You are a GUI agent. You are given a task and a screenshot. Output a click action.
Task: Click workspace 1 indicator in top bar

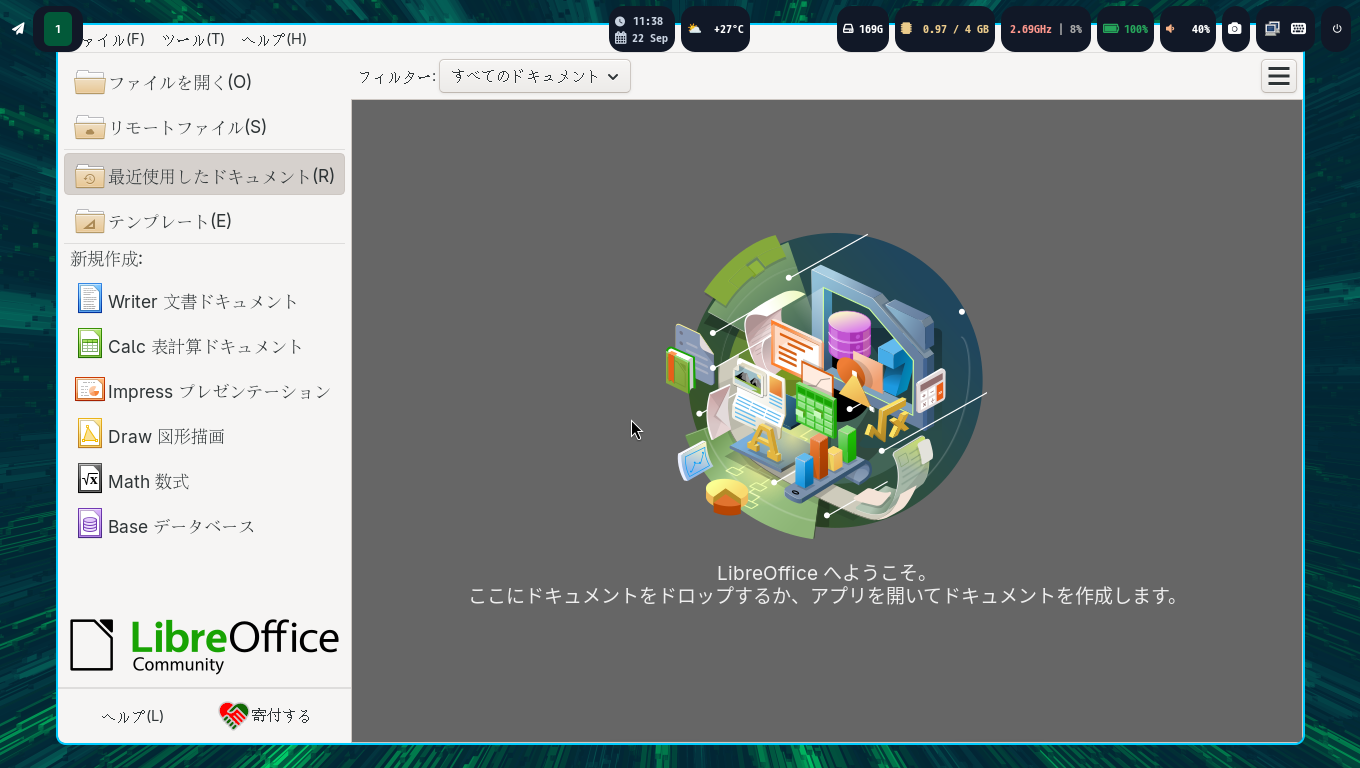coord(57,29)
